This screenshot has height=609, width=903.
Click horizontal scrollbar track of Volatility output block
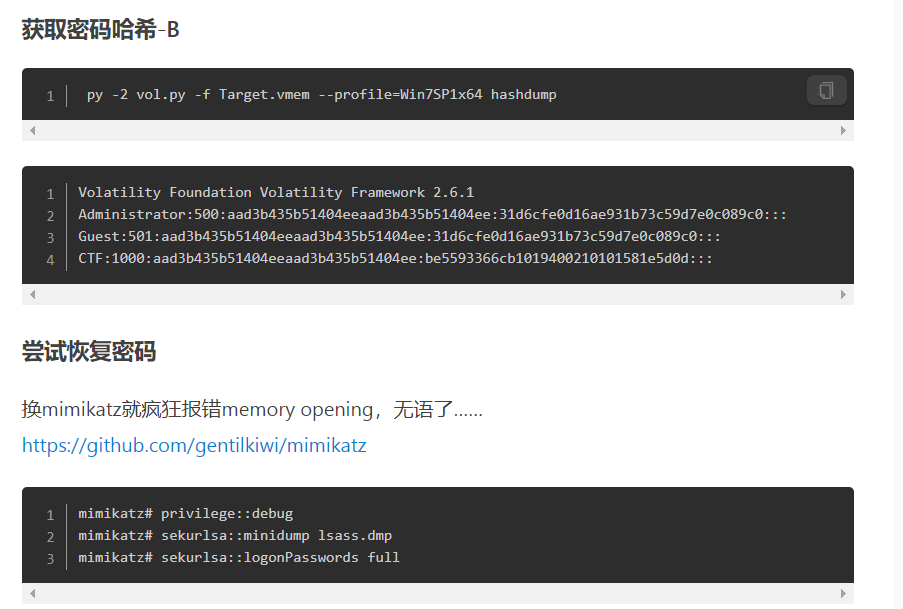[x=438, y=294]
